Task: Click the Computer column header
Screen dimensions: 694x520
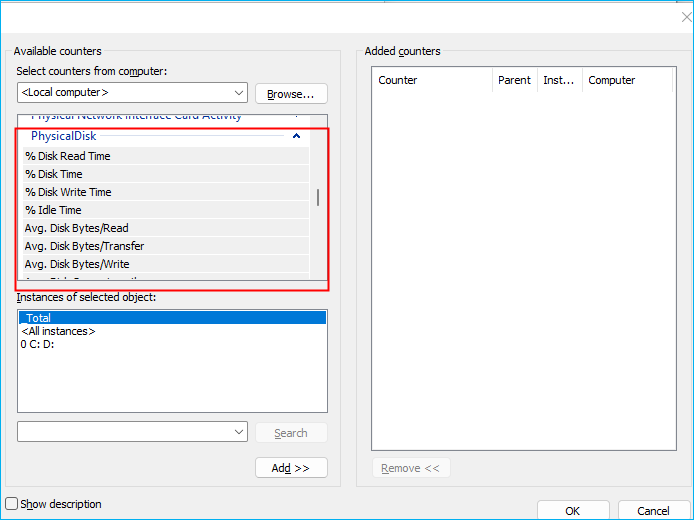Action: (628, 80)
